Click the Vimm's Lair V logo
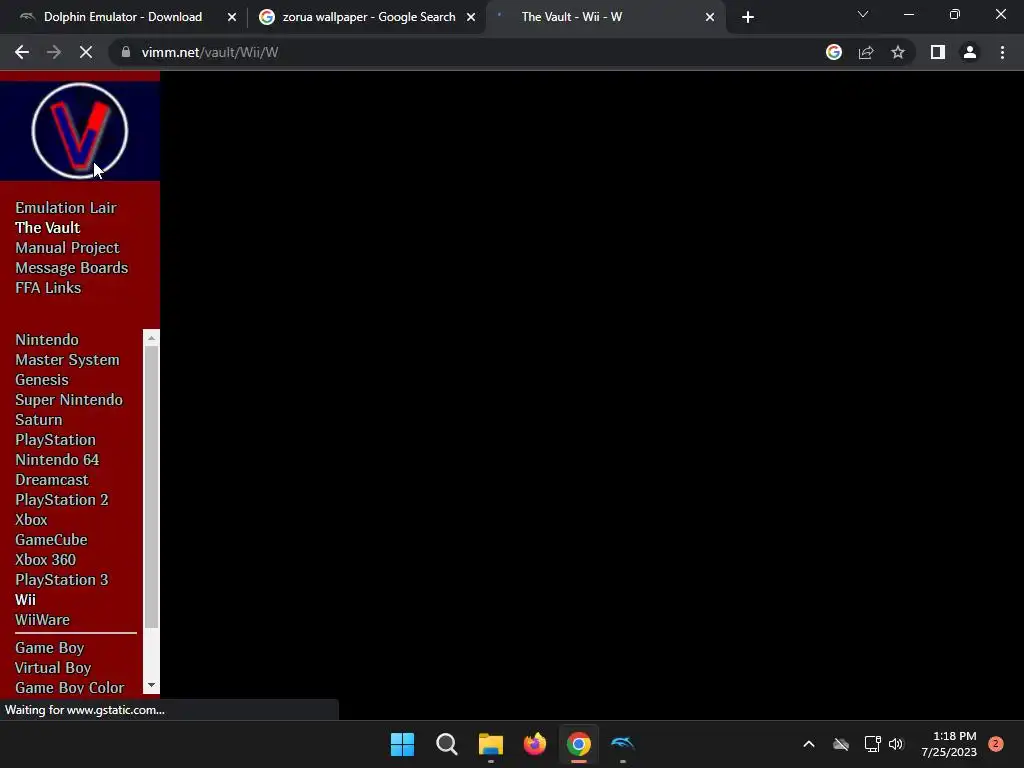 click(80, 131)
